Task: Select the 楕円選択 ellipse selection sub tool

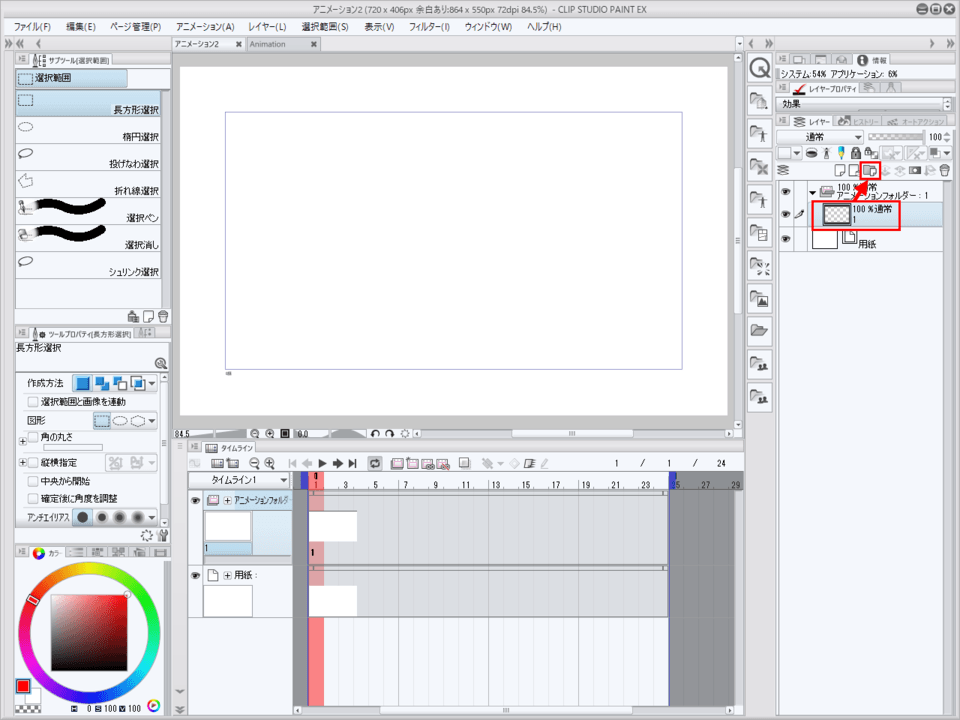Action: click(88, 130)
